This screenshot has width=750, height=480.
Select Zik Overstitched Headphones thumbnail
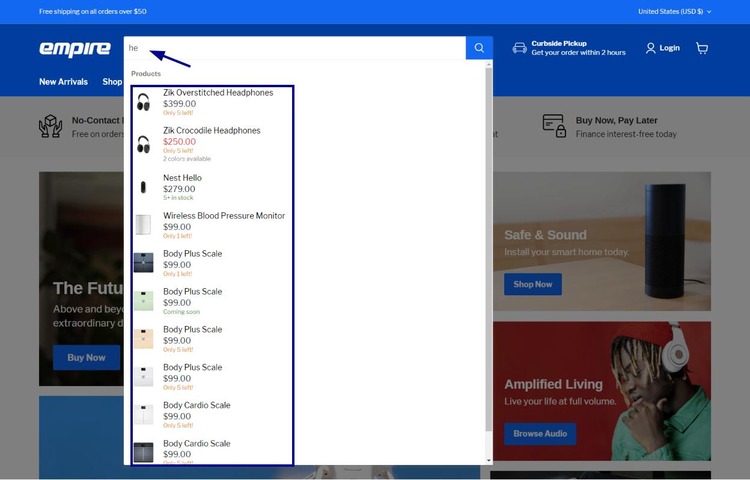143,102
